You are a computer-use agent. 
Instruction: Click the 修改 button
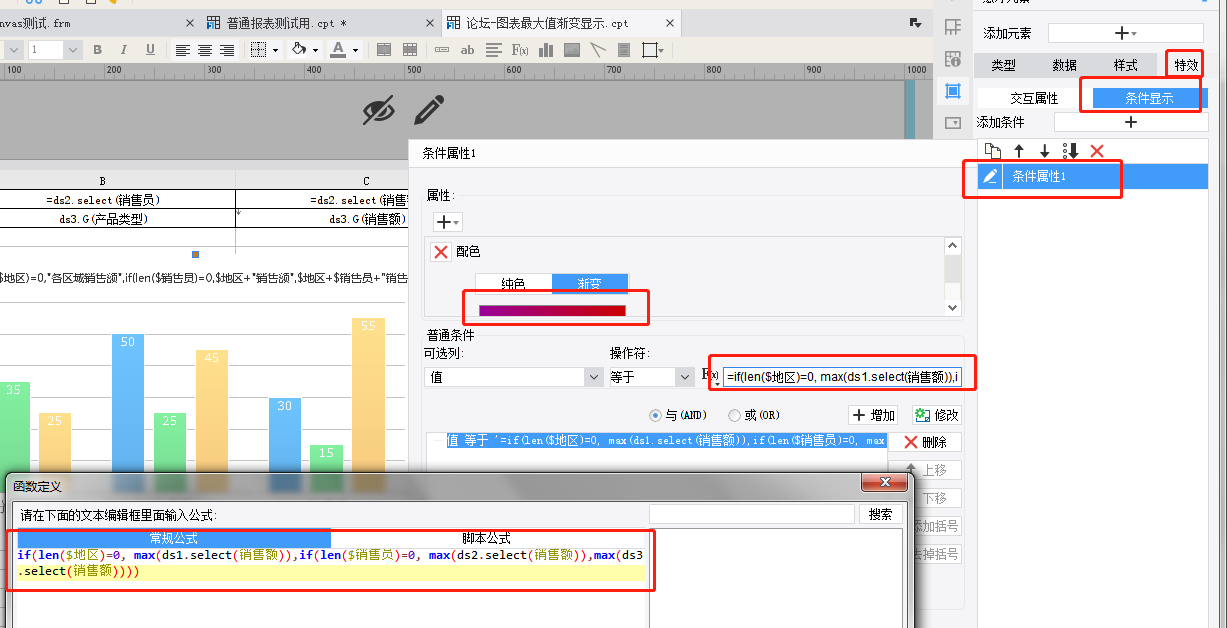point(936,415)
